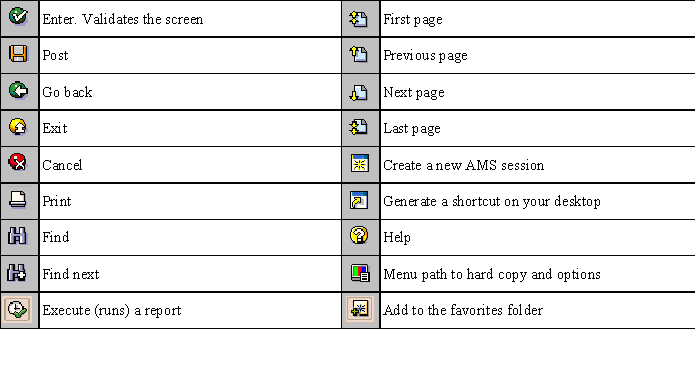Click the hard copy and options icon

click(x=360, y=273)
